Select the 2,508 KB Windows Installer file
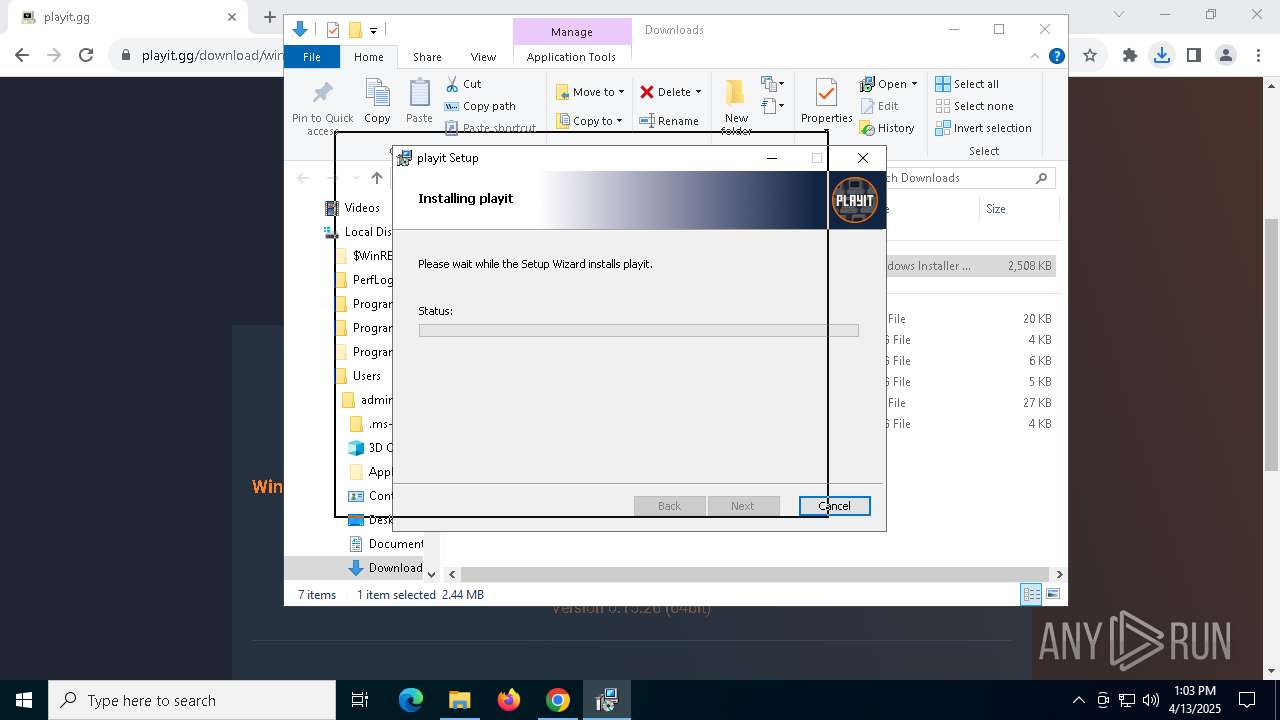1280x720 pixels. click(970, 266)
